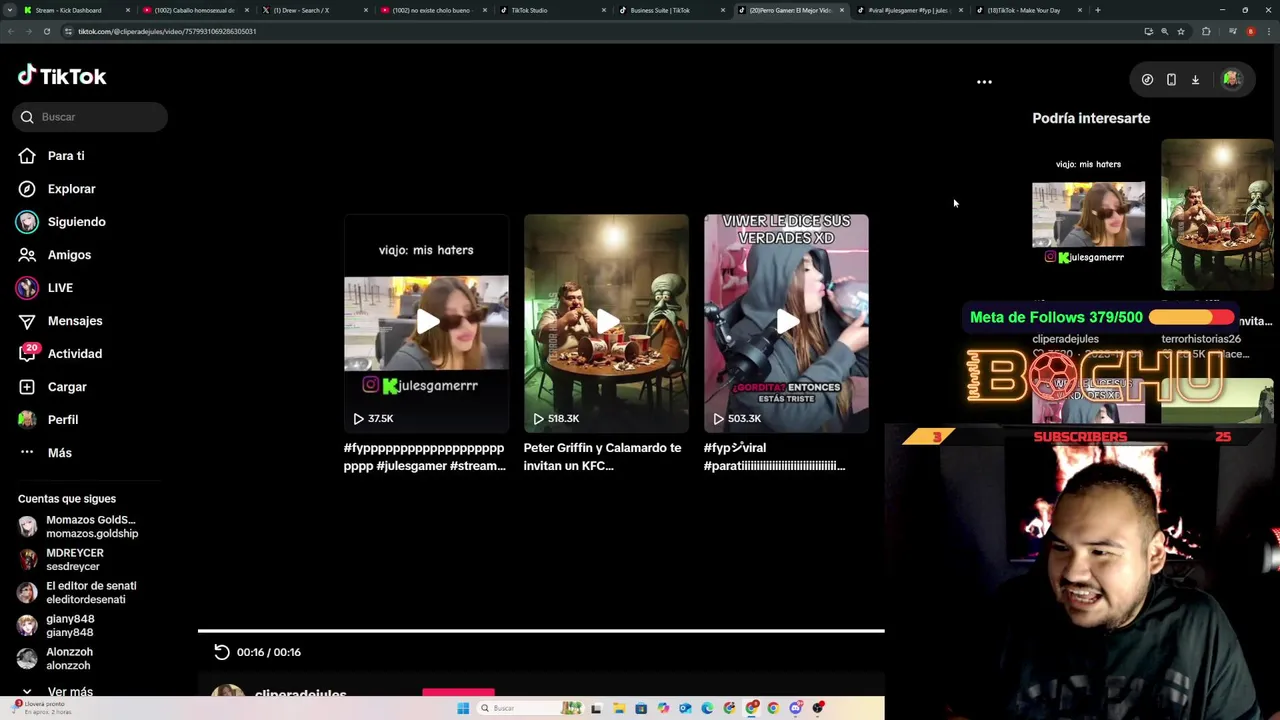Click the coin icon in top right toolbar
Viewport: 1280px width, 720px height.
tap(1147, 80)
